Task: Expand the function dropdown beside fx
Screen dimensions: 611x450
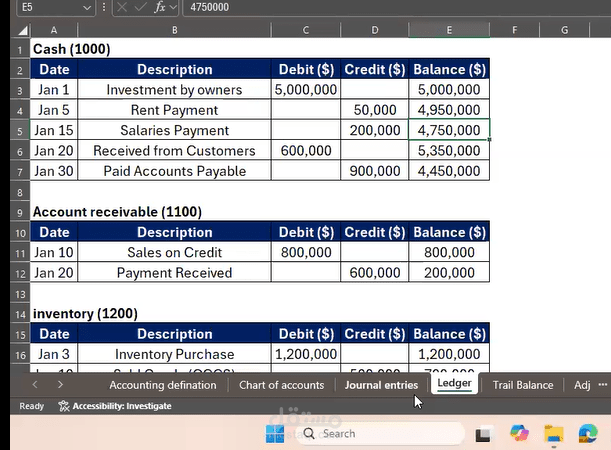Action: [173, 7]
